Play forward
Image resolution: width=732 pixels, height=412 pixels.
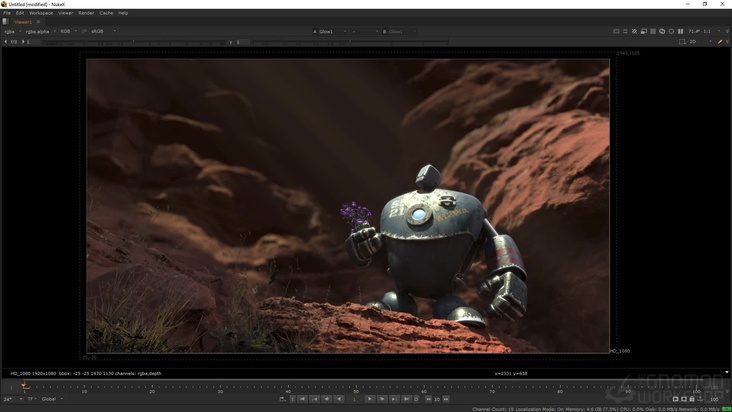(370, 399)
